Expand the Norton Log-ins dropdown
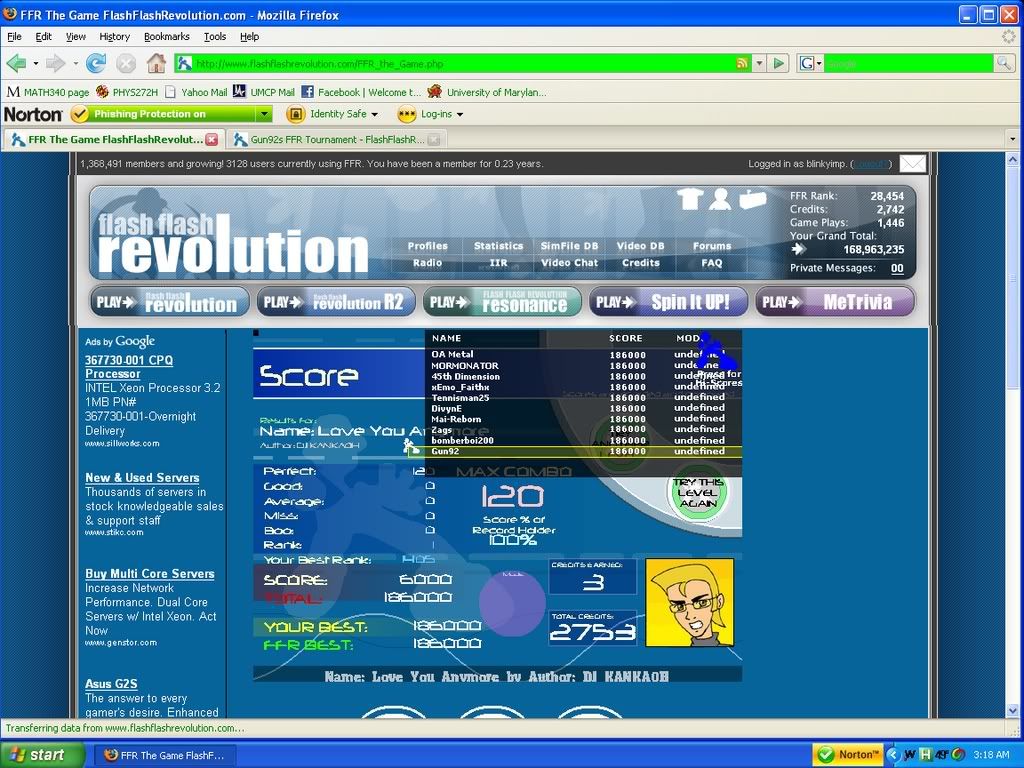Image resolution: width=1024 pixels, height=768 pixels. pos(459,114)
